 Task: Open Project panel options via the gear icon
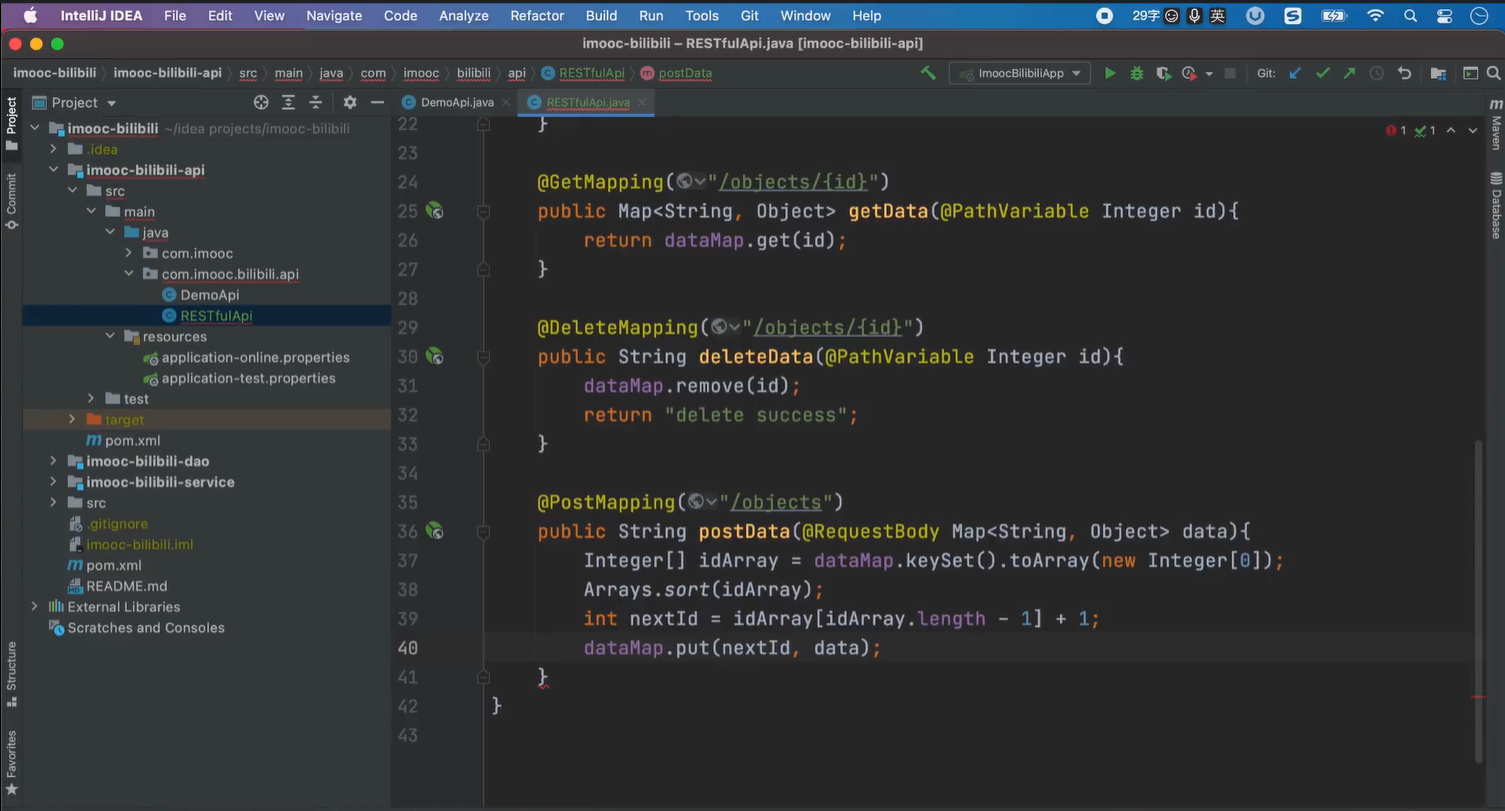pyautogui.click(x=349, y=102)
